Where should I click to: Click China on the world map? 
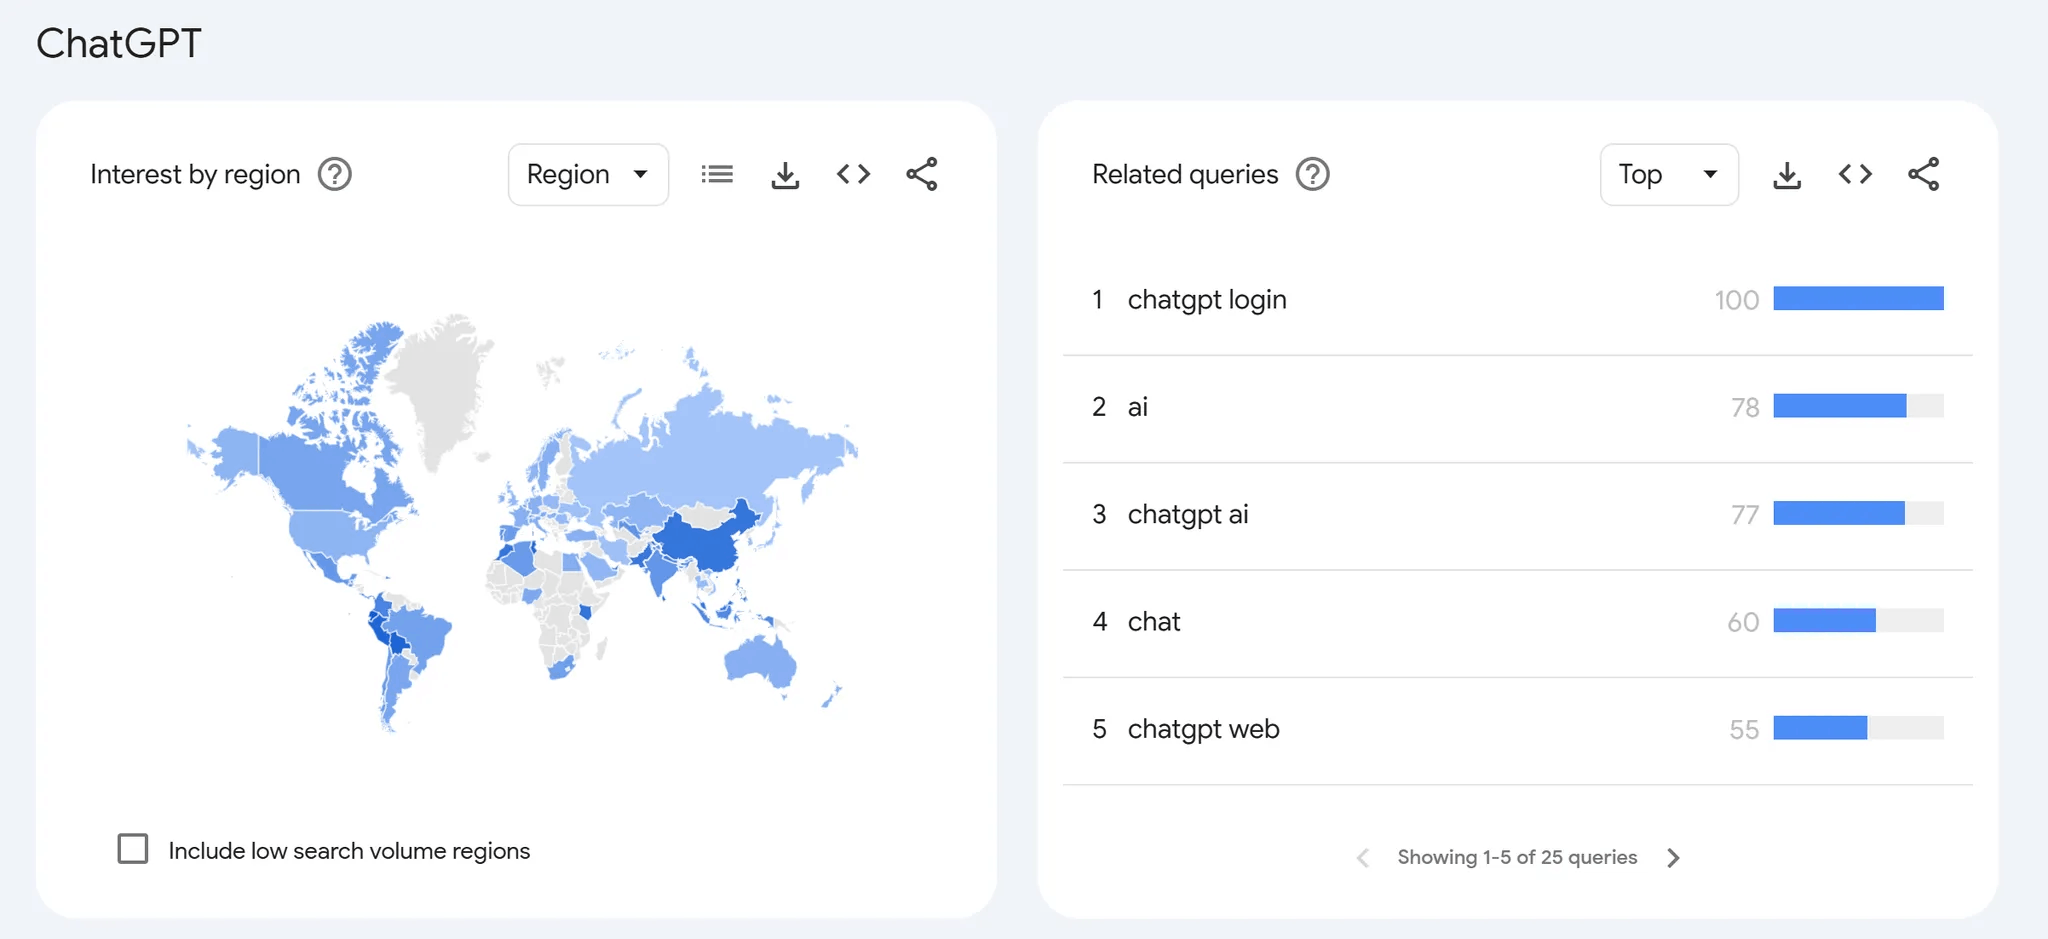pyautogui.click(x=705, y=542)
